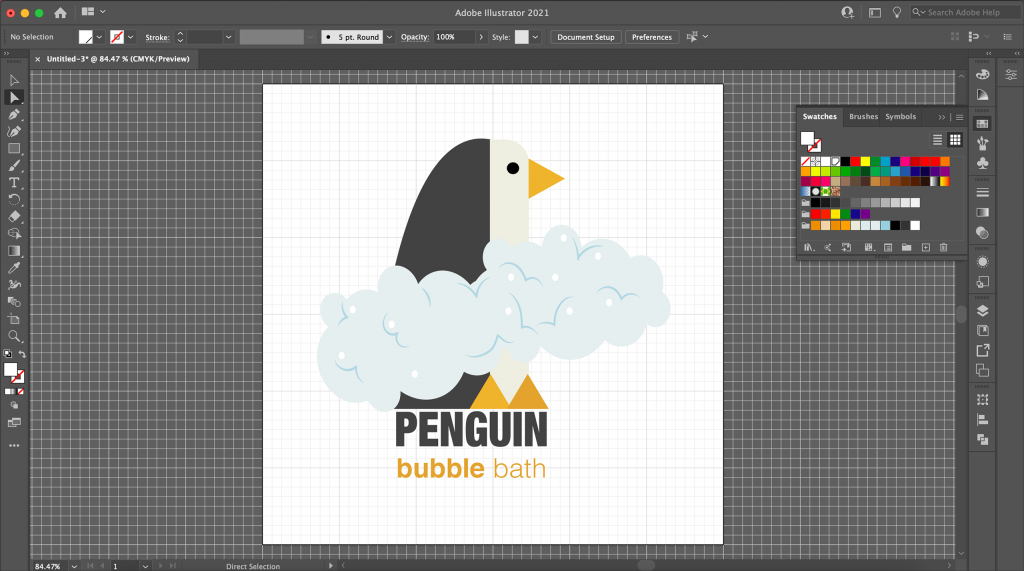1024x571 pixels.
Task: Click New Swatch plus icon
Action: [x=926, y=247]
